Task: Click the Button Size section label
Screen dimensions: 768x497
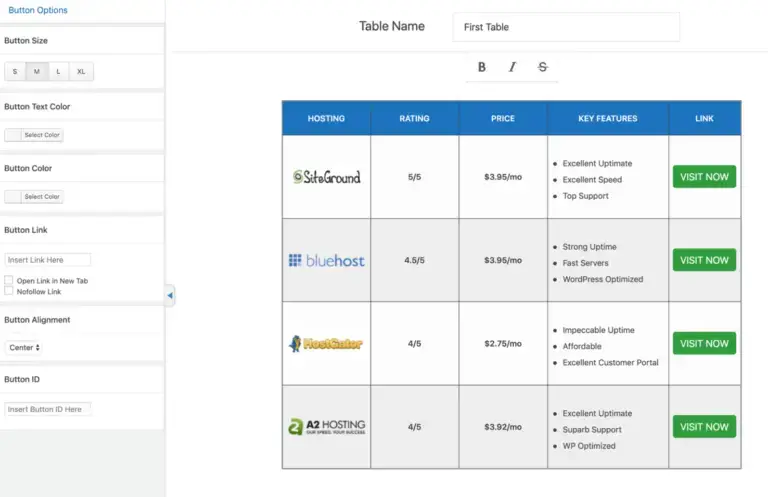Action: 26,41
